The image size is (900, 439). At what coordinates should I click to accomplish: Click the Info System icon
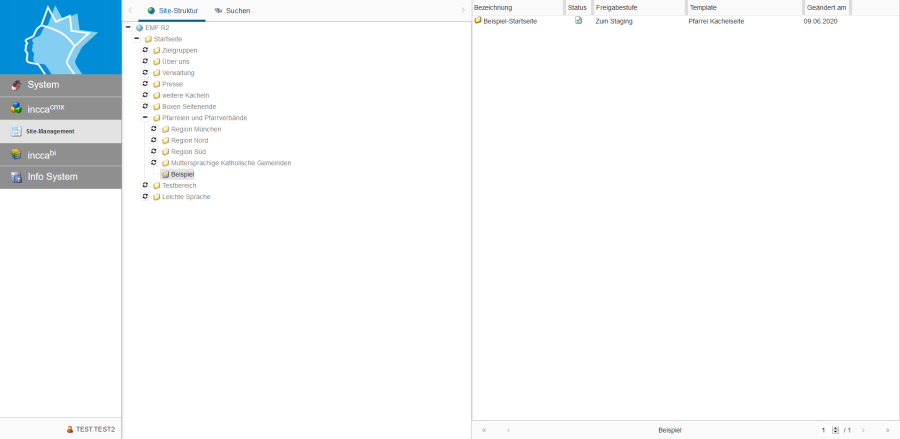16,177
